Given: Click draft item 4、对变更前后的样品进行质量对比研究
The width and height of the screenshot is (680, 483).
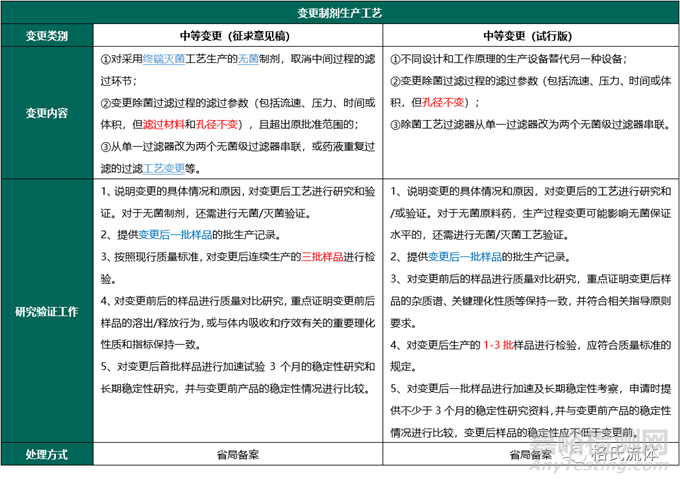Looking at the screenshot, I should point(238,323).
